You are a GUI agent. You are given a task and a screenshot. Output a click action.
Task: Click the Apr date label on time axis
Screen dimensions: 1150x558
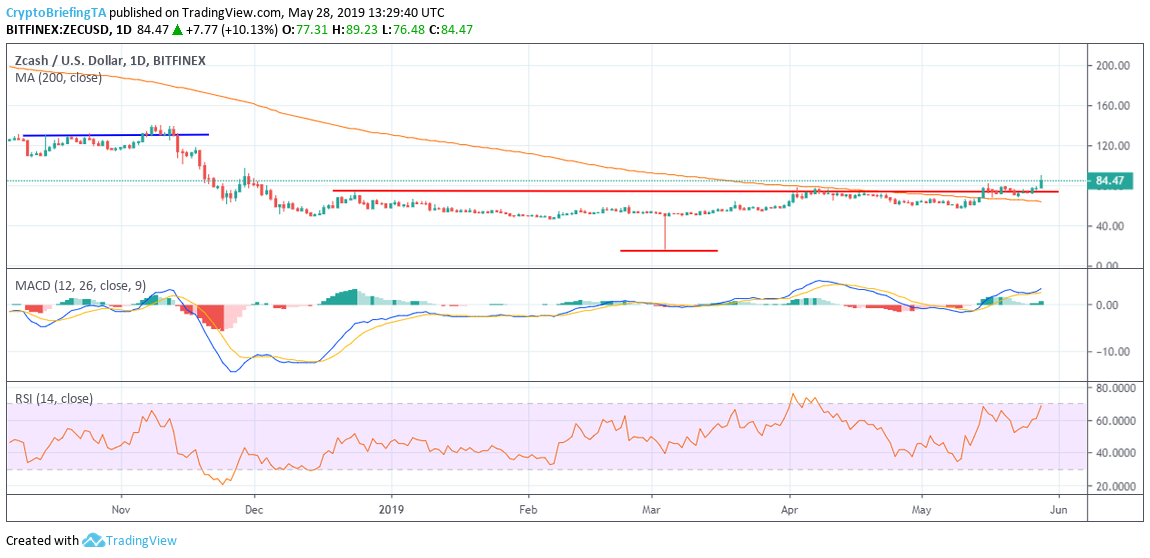click(790, 508)
